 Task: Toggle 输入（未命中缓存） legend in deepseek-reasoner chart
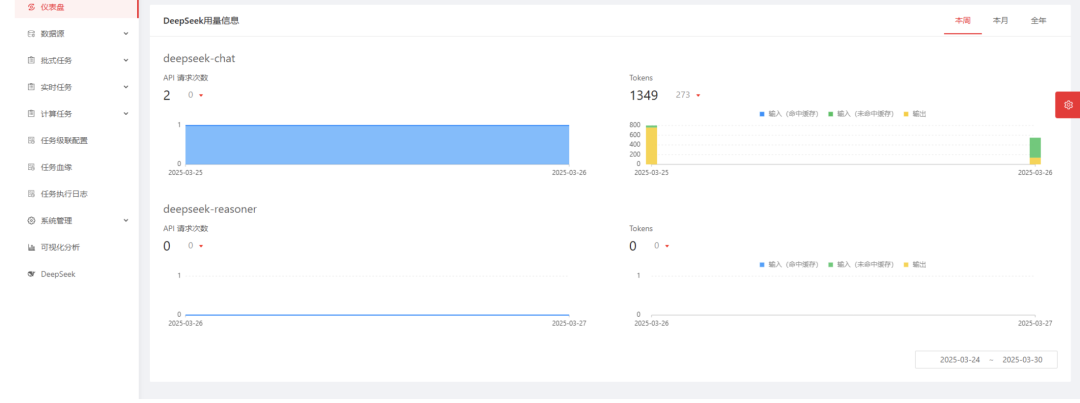(x=861, y=265)
